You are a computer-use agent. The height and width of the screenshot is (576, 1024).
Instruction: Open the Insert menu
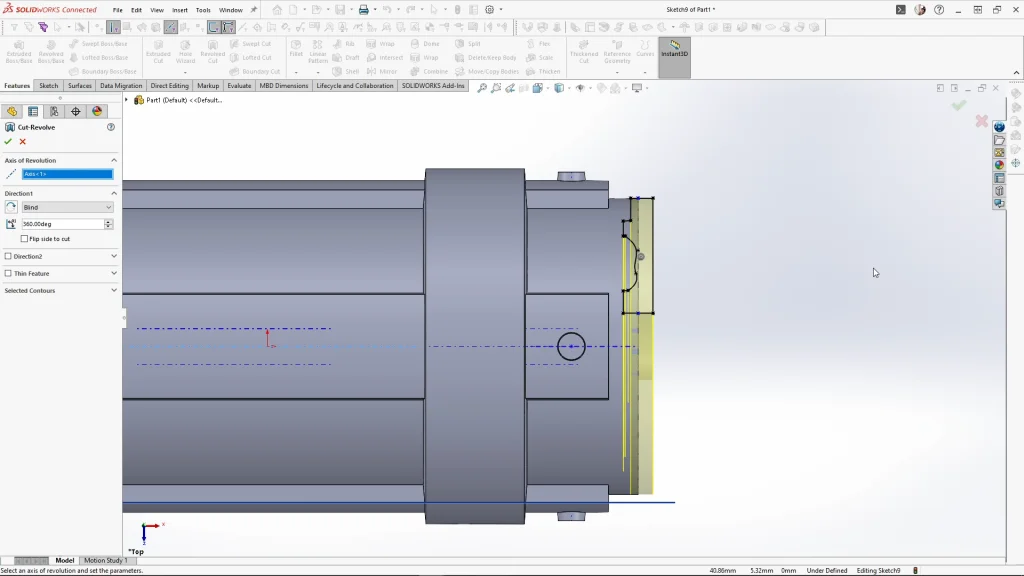pos(180,10)
